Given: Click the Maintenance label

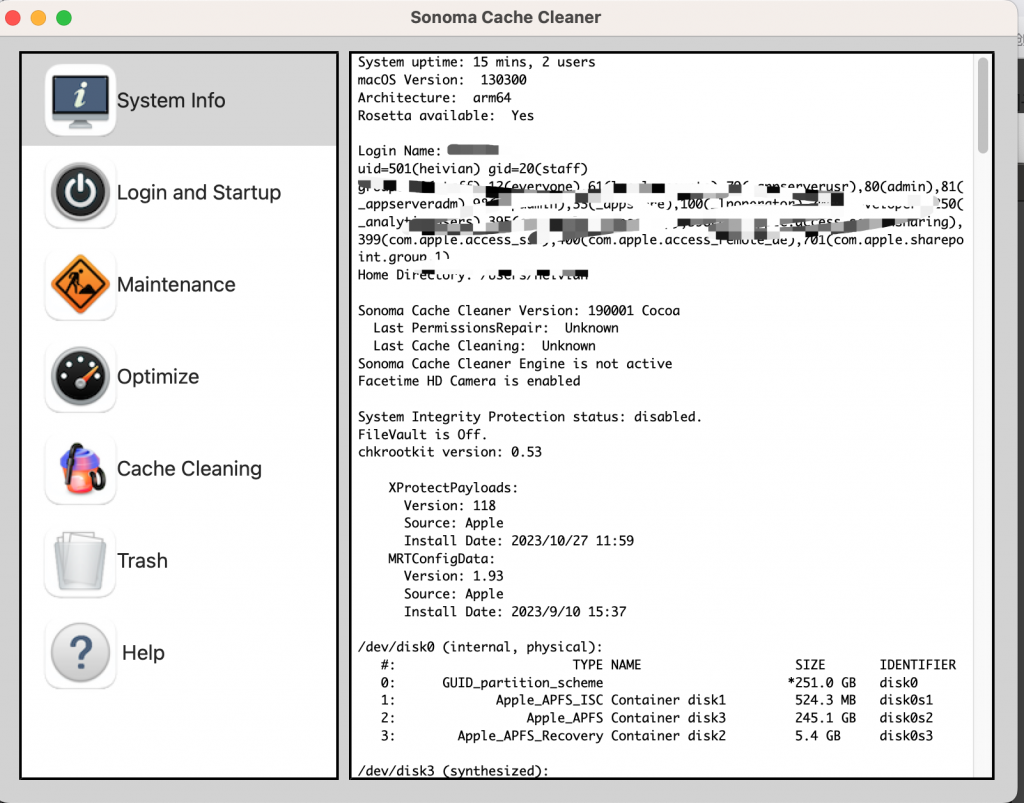Looking at the screenshot, I should 176,284.
